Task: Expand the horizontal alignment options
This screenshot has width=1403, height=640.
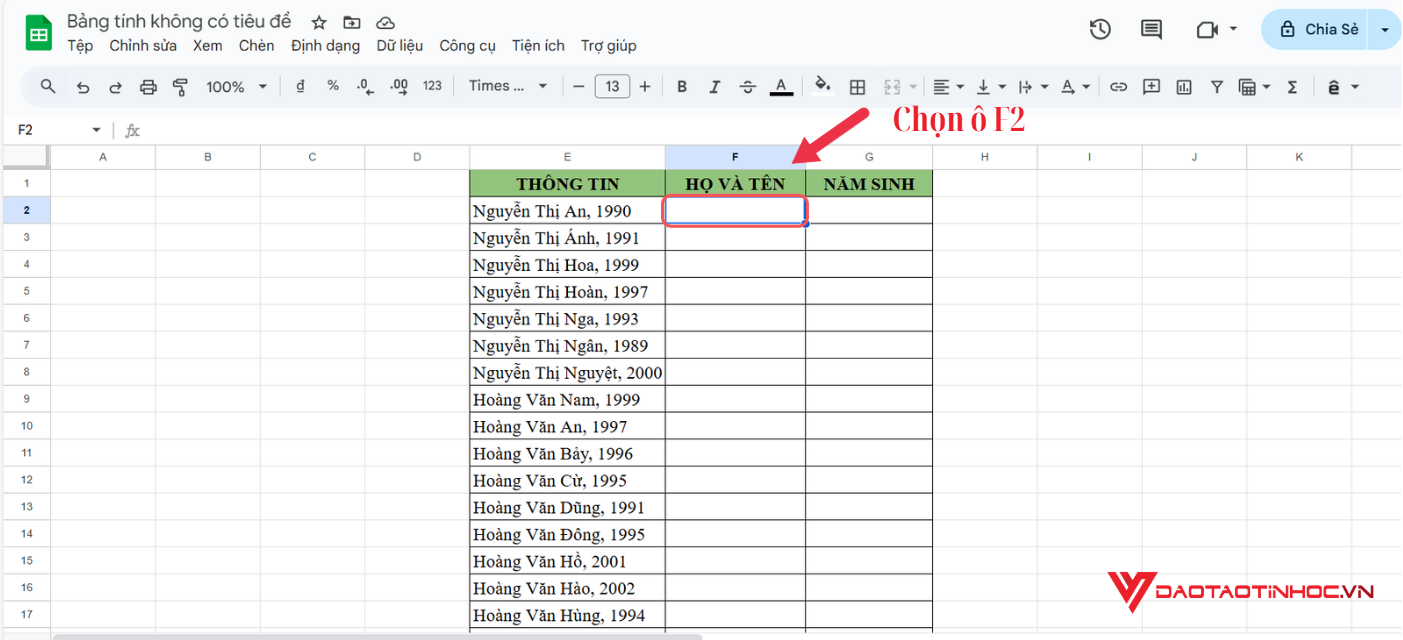Action: coord(960,86)
